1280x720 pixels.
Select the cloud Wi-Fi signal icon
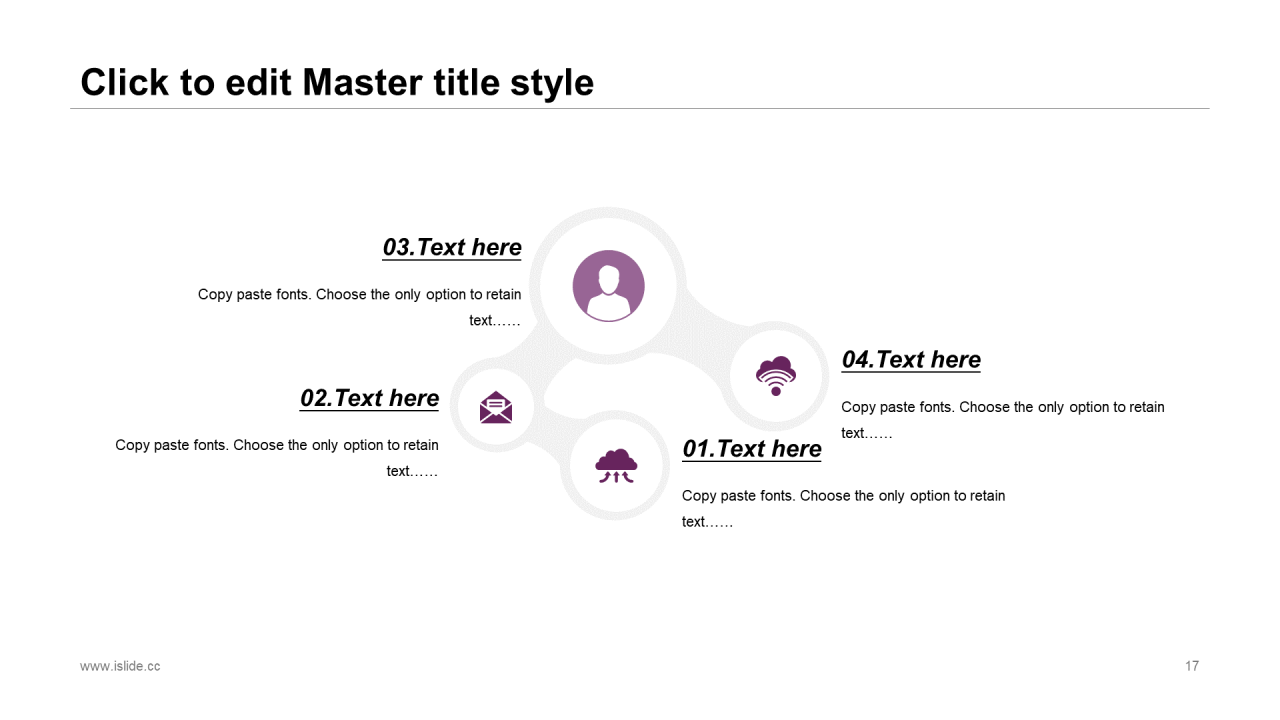pyautogui.click(x=776, y=376)
